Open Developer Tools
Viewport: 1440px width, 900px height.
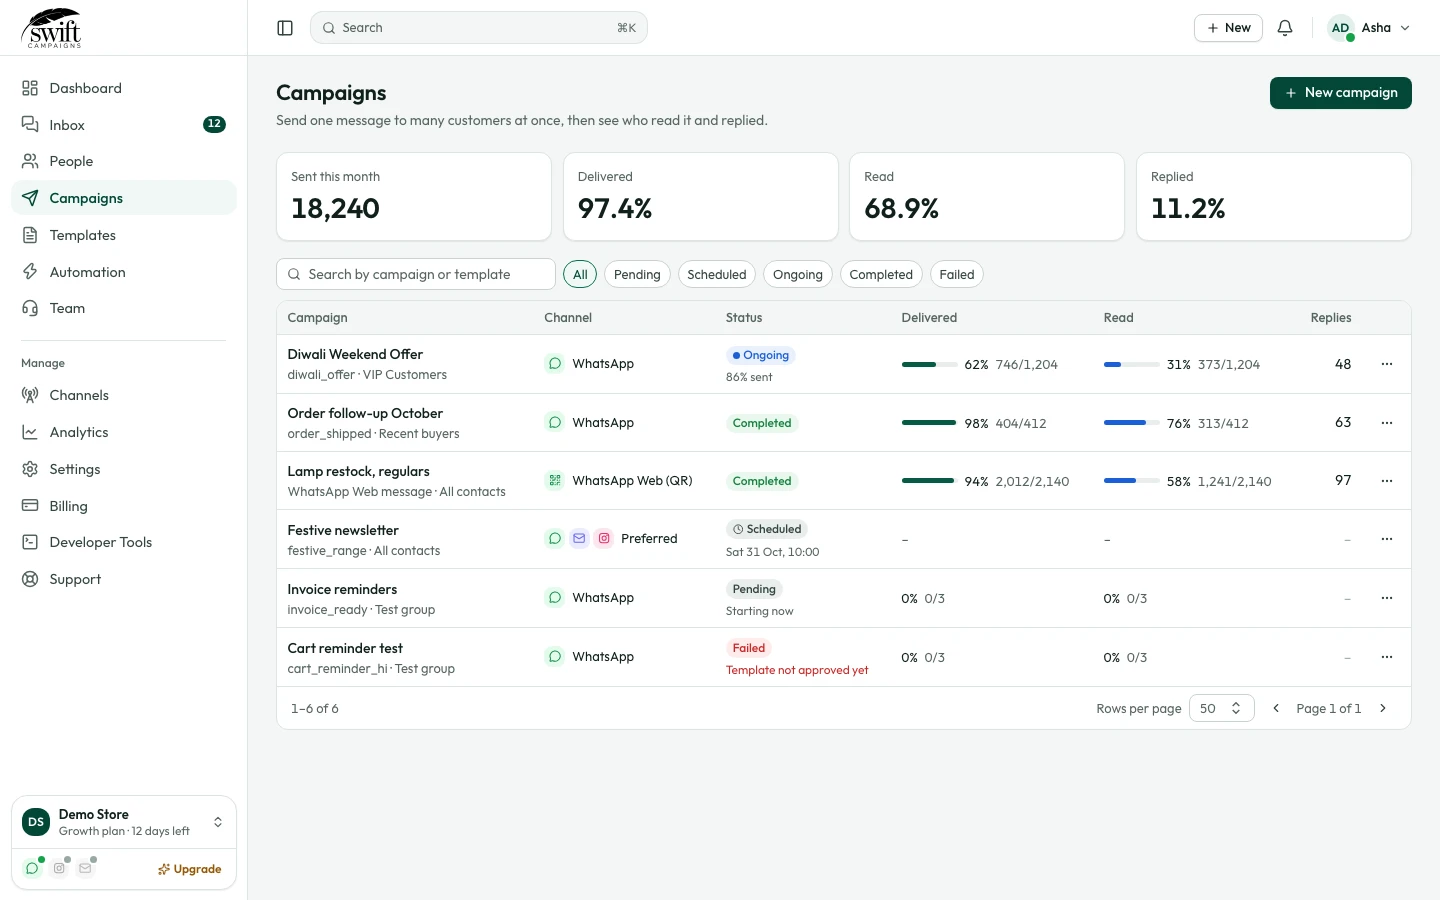(x=124, y=542)
